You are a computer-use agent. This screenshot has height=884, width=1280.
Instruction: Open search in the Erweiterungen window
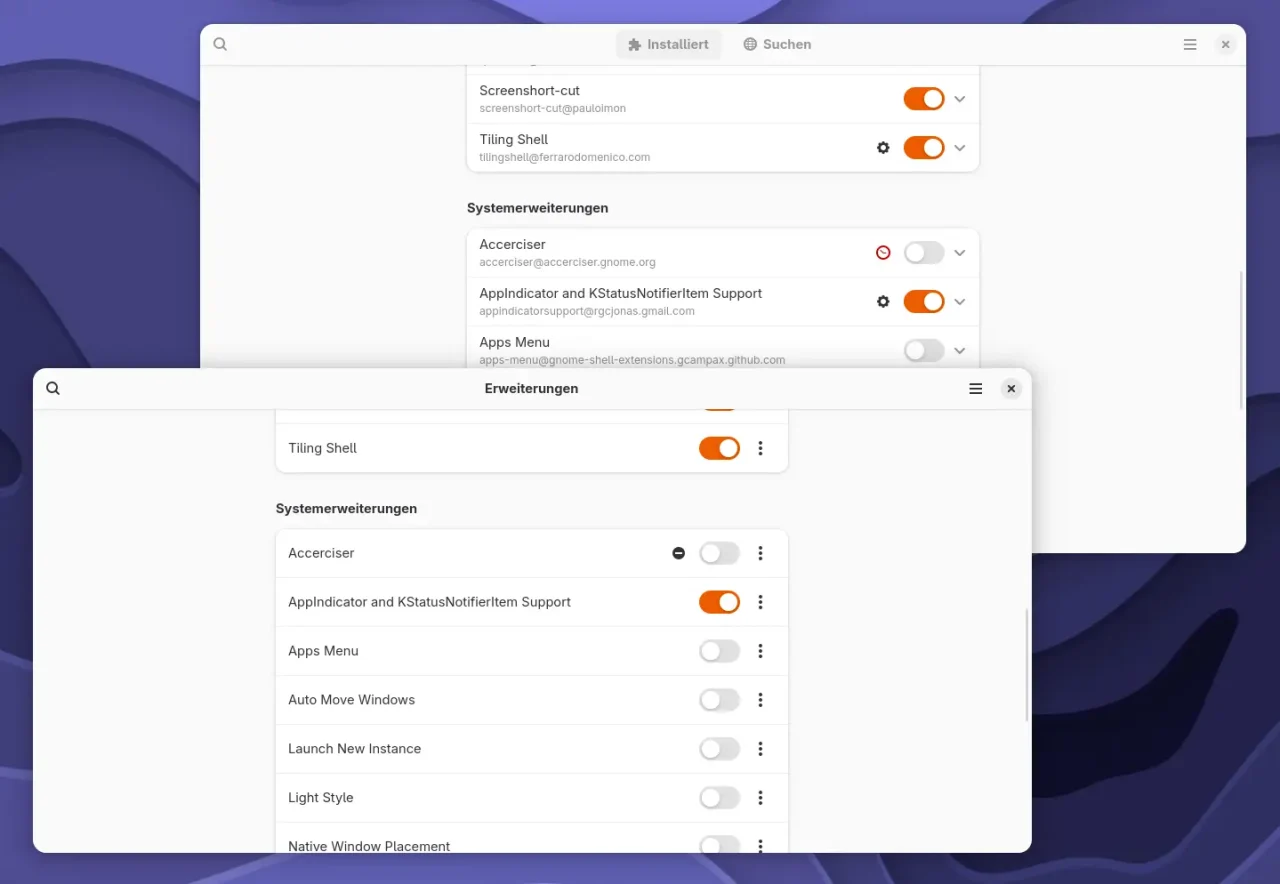pos(53,389)
